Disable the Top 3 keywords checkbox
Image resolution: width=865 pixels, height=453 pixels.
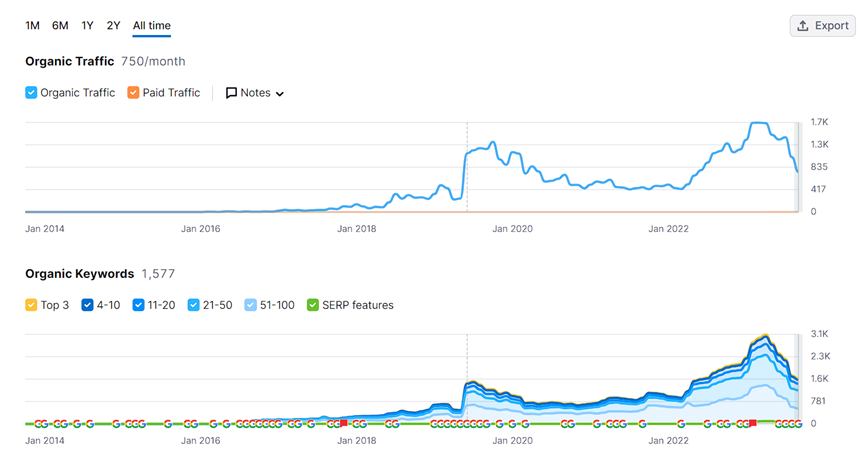pyautogui.click(x=32, y=305)
